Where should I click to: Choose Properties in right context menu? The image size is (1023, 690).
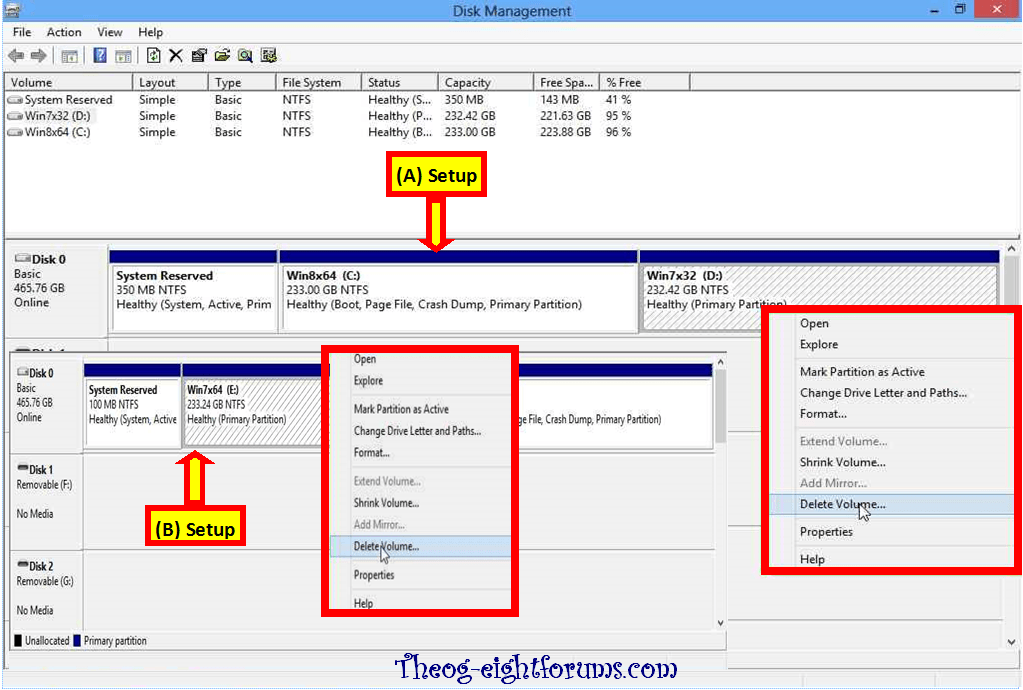pos(891,532)
